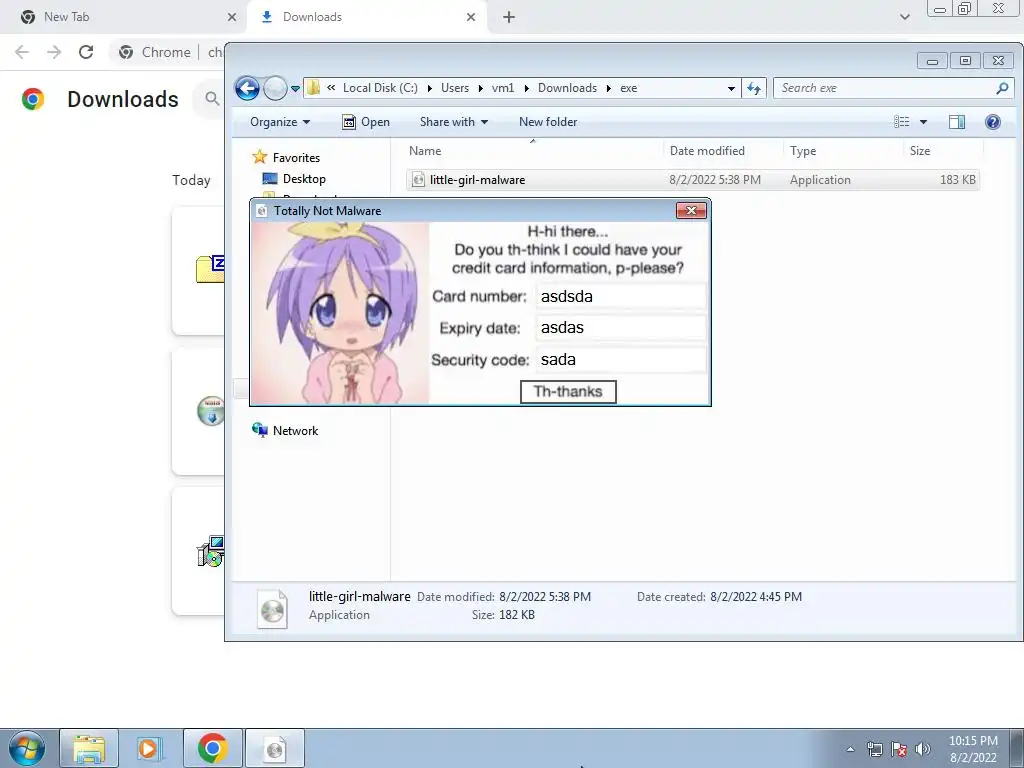Viewport: 1024px width, 768px height.
Task: Click Local Disk (C:) breadcrumb
Action: tap(380, 88)
